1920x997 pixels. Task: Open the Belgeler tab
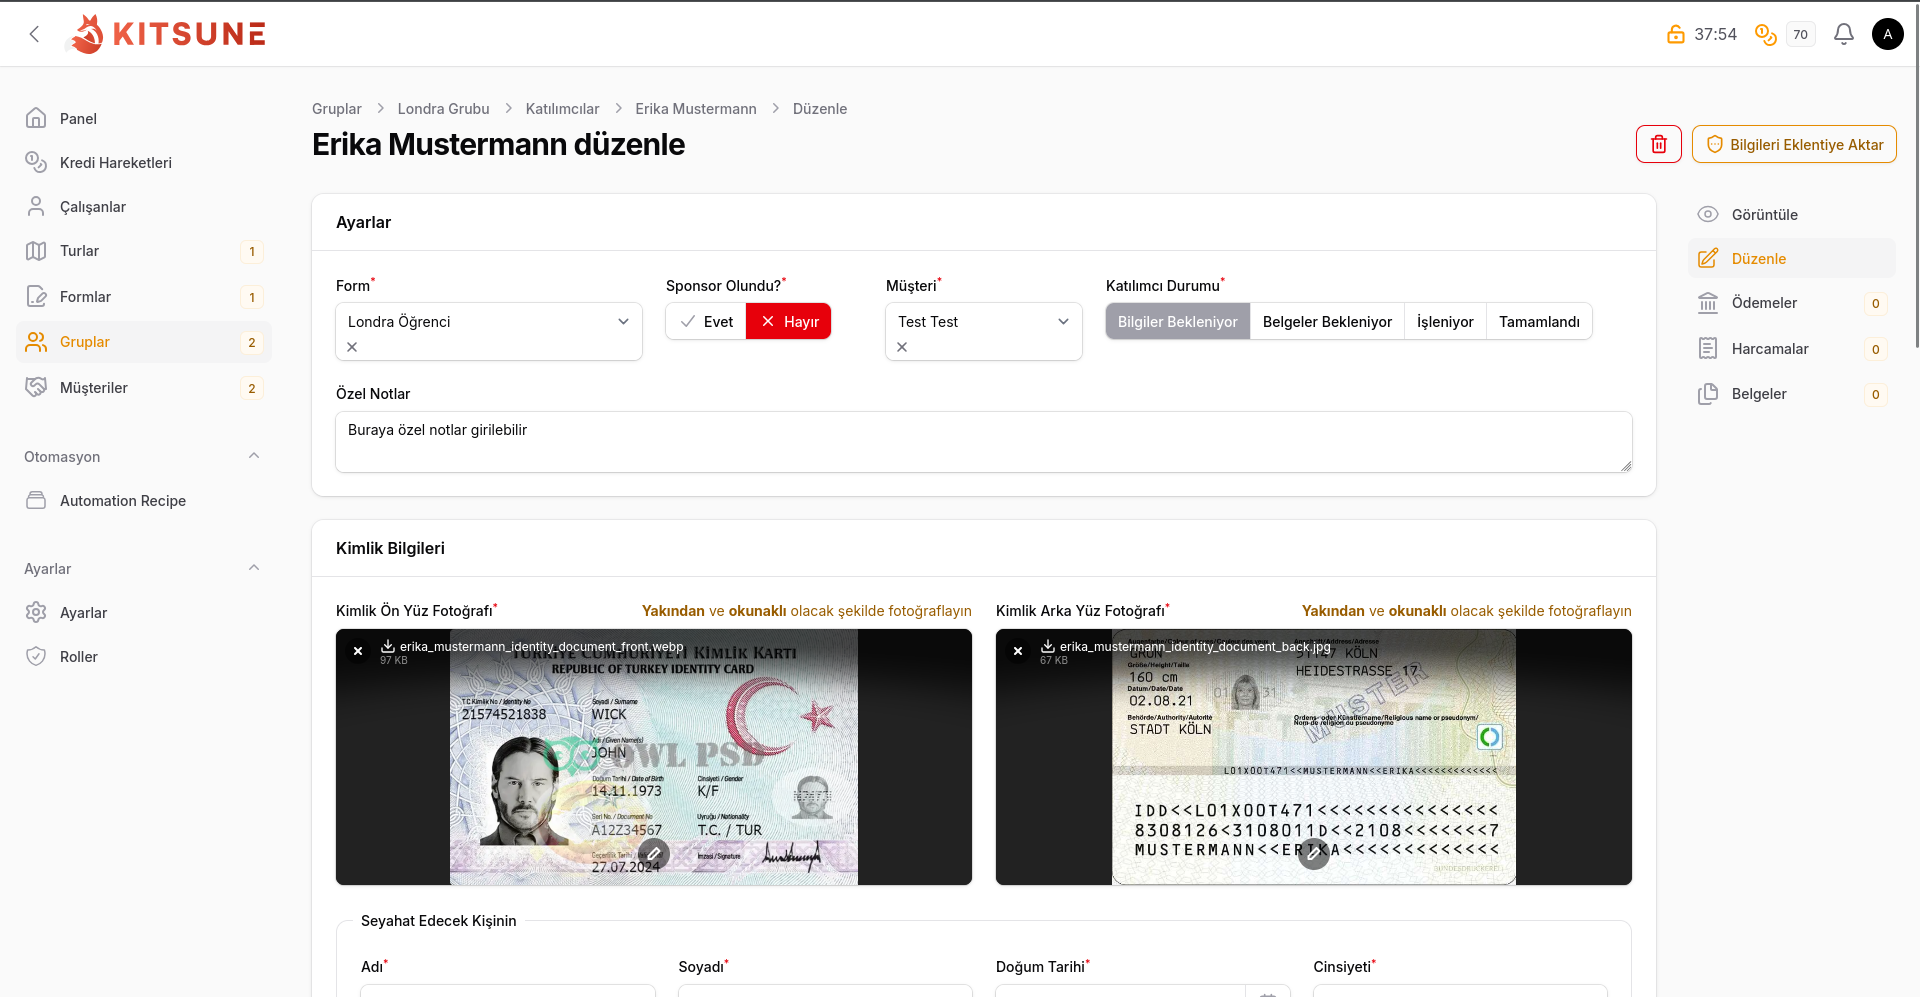(x=1792, y=393)
